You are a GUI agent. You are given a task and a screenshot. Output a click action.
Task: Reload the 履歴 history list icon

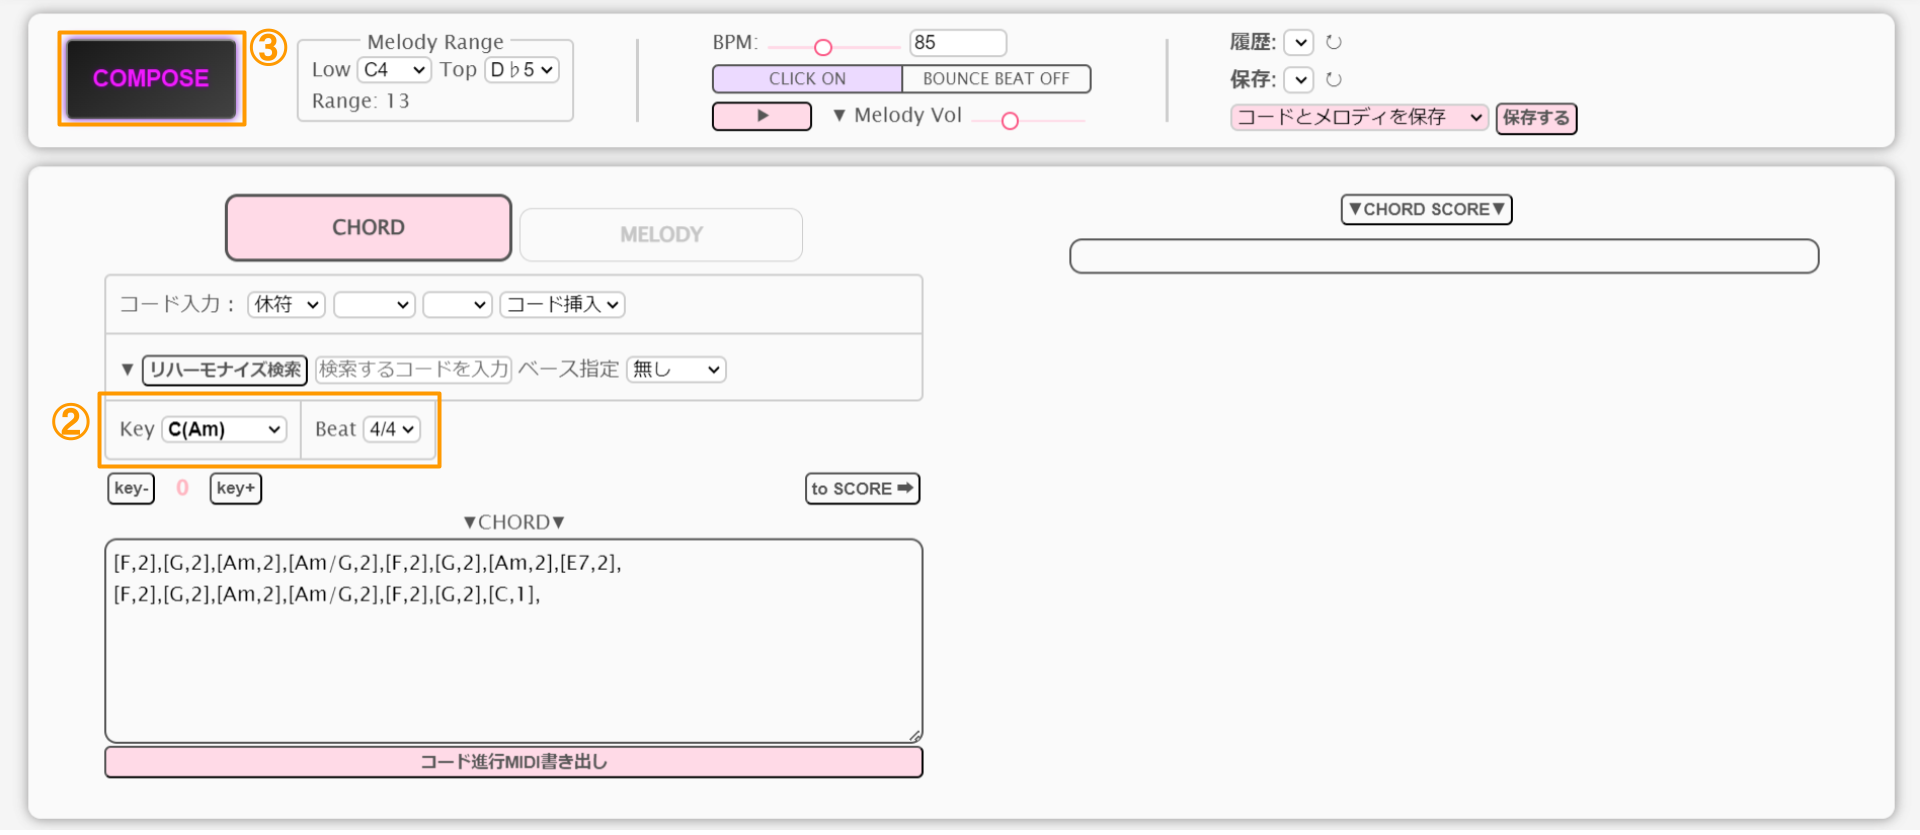[x=1334, y=42]
